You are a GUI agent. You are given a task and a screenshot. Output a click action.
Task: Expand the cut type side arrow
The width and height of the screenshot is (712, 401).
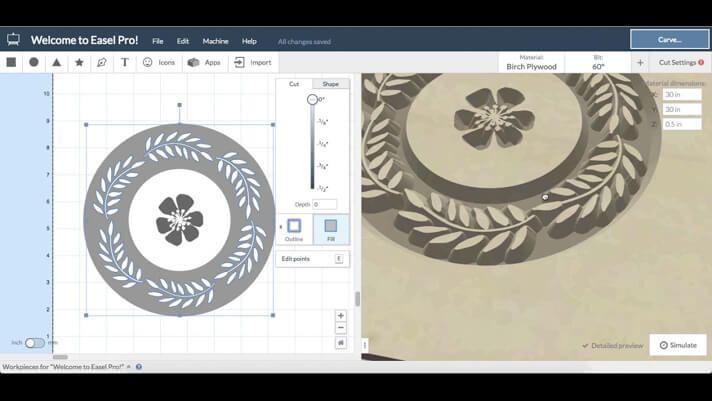(x=281, y=227)
